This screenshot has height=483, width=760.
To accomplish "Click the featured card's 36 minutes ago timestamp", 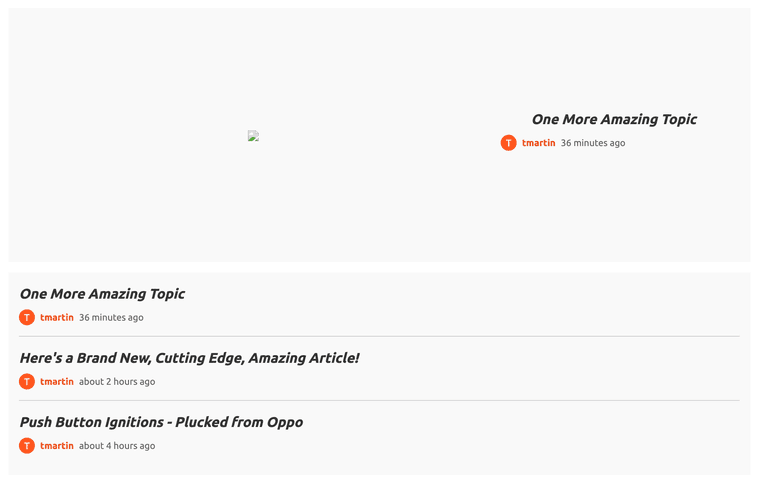I will coord(593,143).
